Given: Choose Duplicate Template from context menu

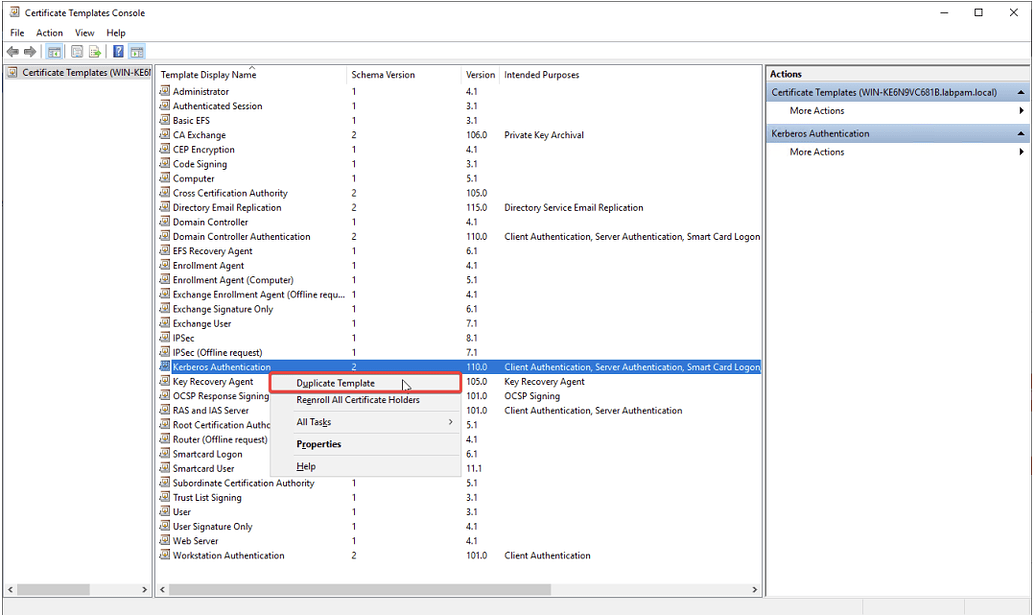Looking at the screenshot, I should pos(365,383).
